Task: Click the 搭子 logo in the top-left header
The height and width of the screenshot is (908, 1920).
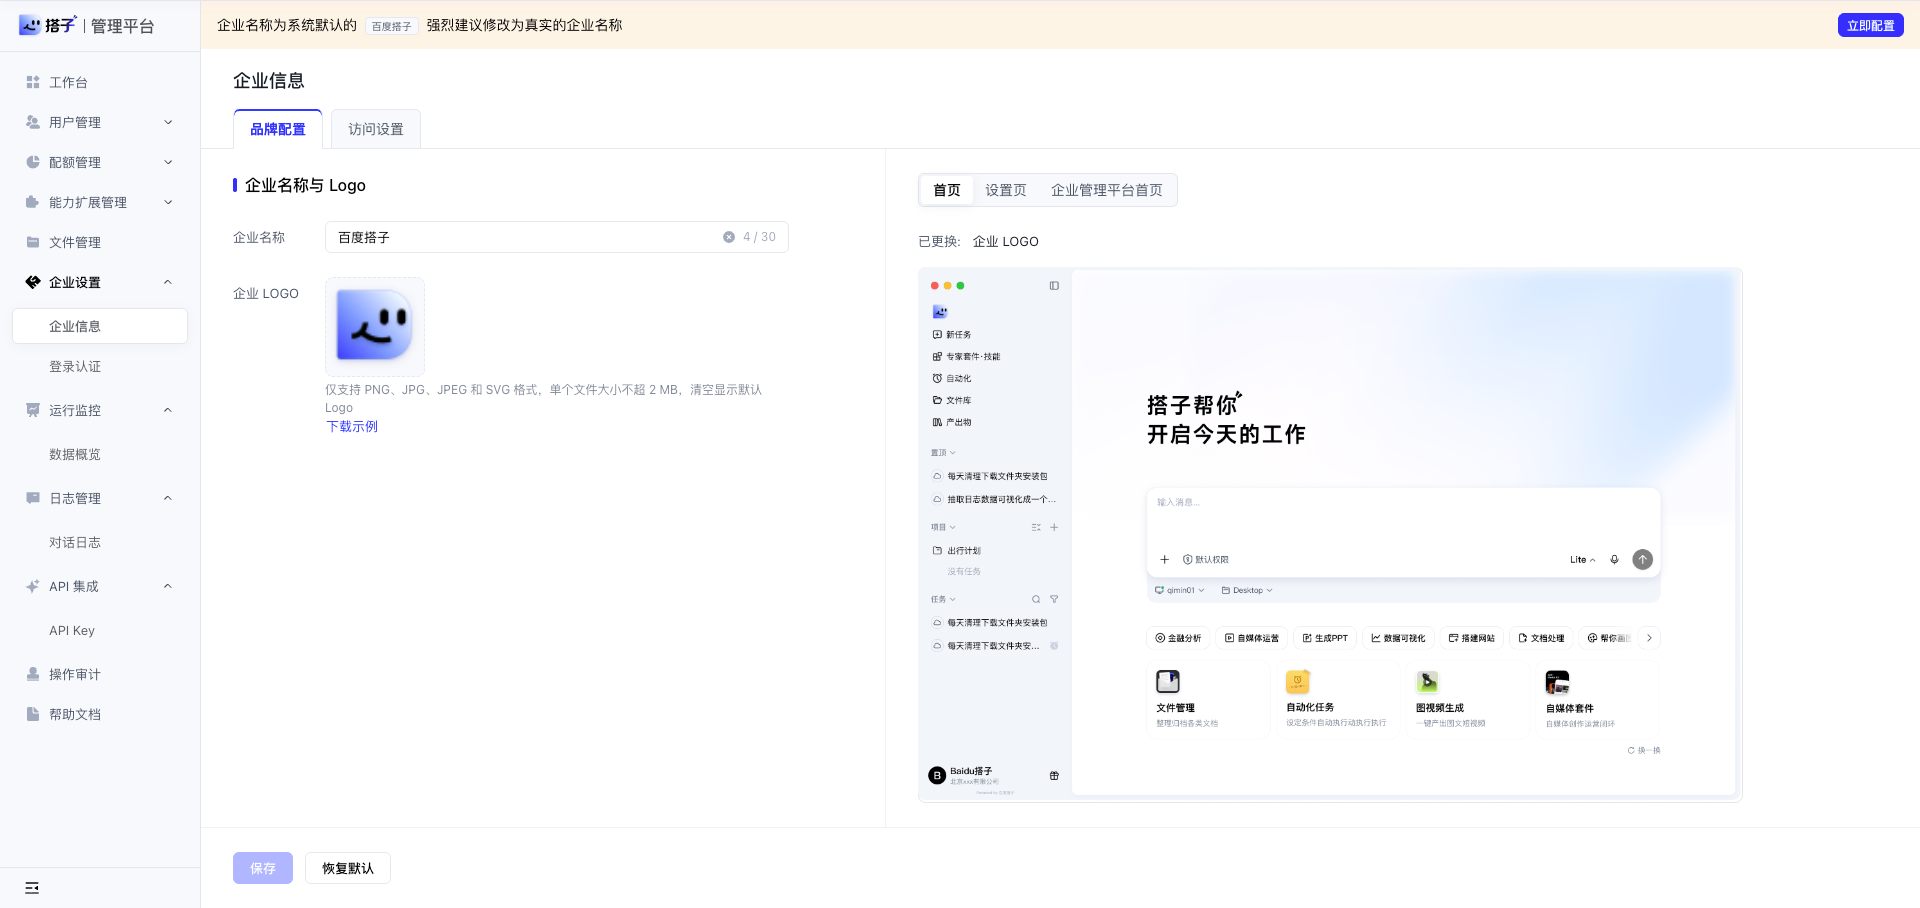Action: (x=48, y=25)
